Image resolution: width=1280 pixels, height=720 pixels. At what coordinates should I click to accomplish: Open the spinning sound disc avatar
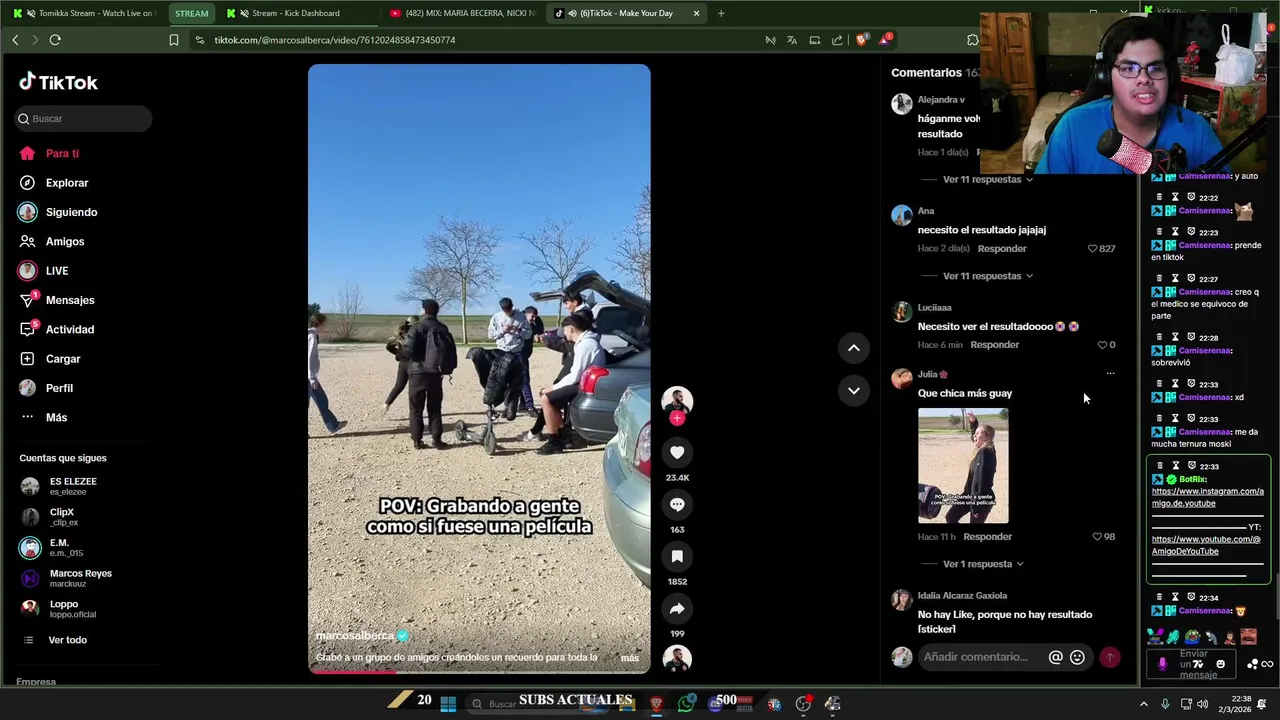pos(677,658)
